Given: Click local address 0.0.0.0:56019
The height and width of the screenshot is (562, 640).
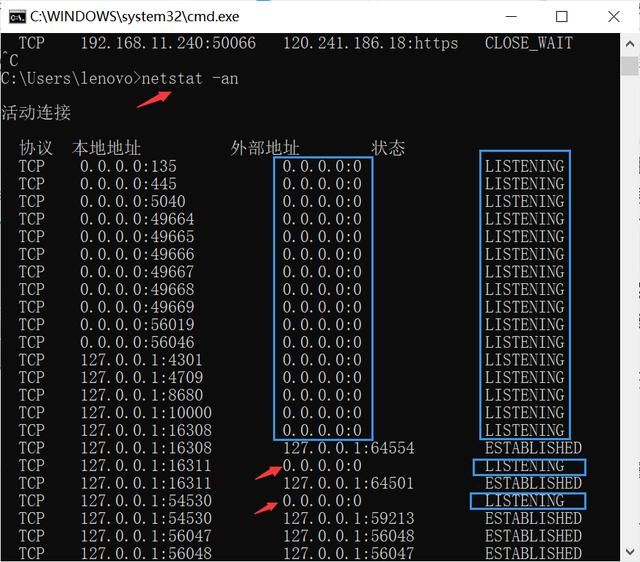Looking at the screenshot, I should coord(137,324).
